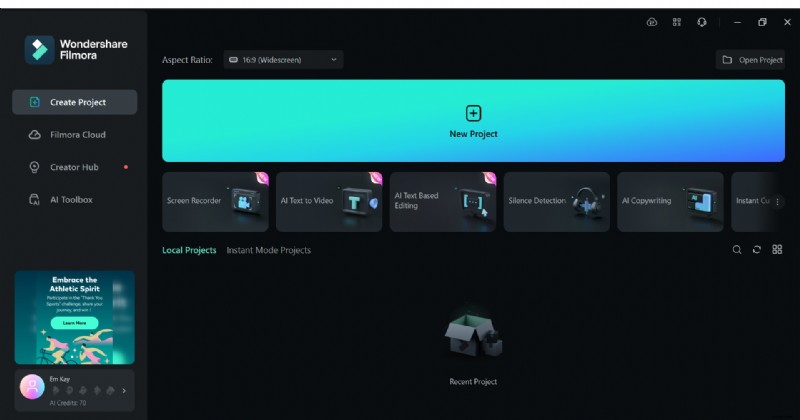Image resolution: width=800 pixels, height=420 pixels.
Task: Click the AI Text Based Editing bracket icon
Action: [x=472, y=202]
